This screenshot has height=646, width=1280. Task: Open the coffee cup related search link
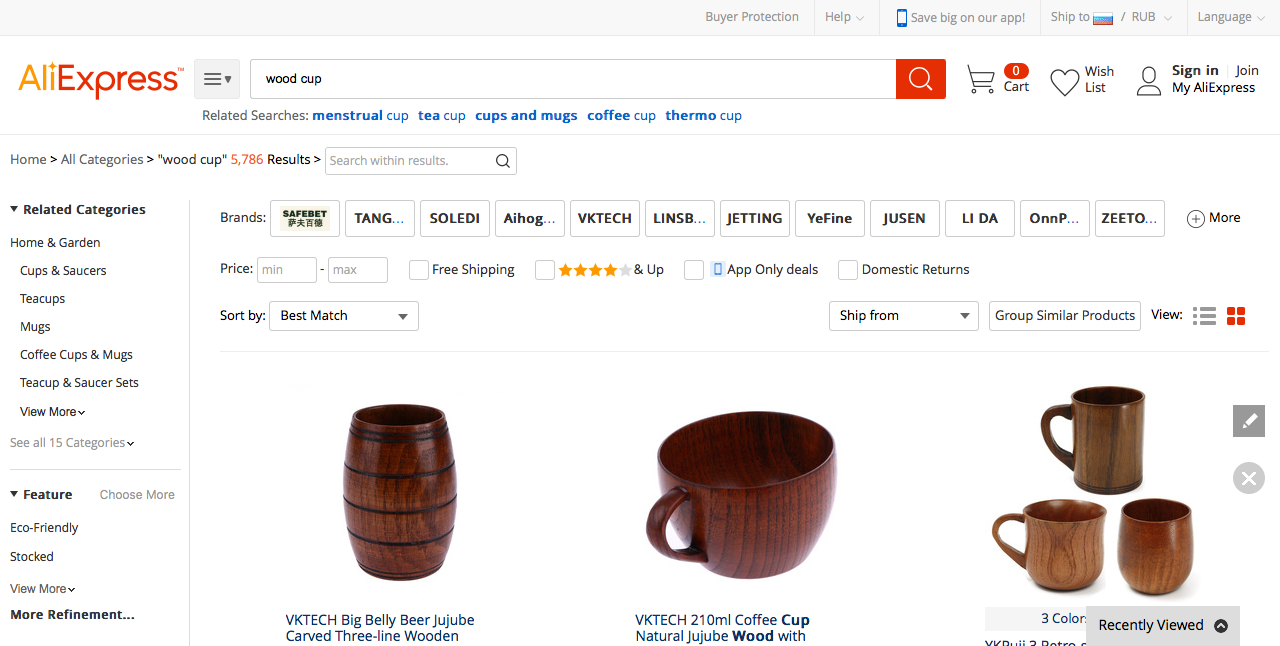[621, 116]
